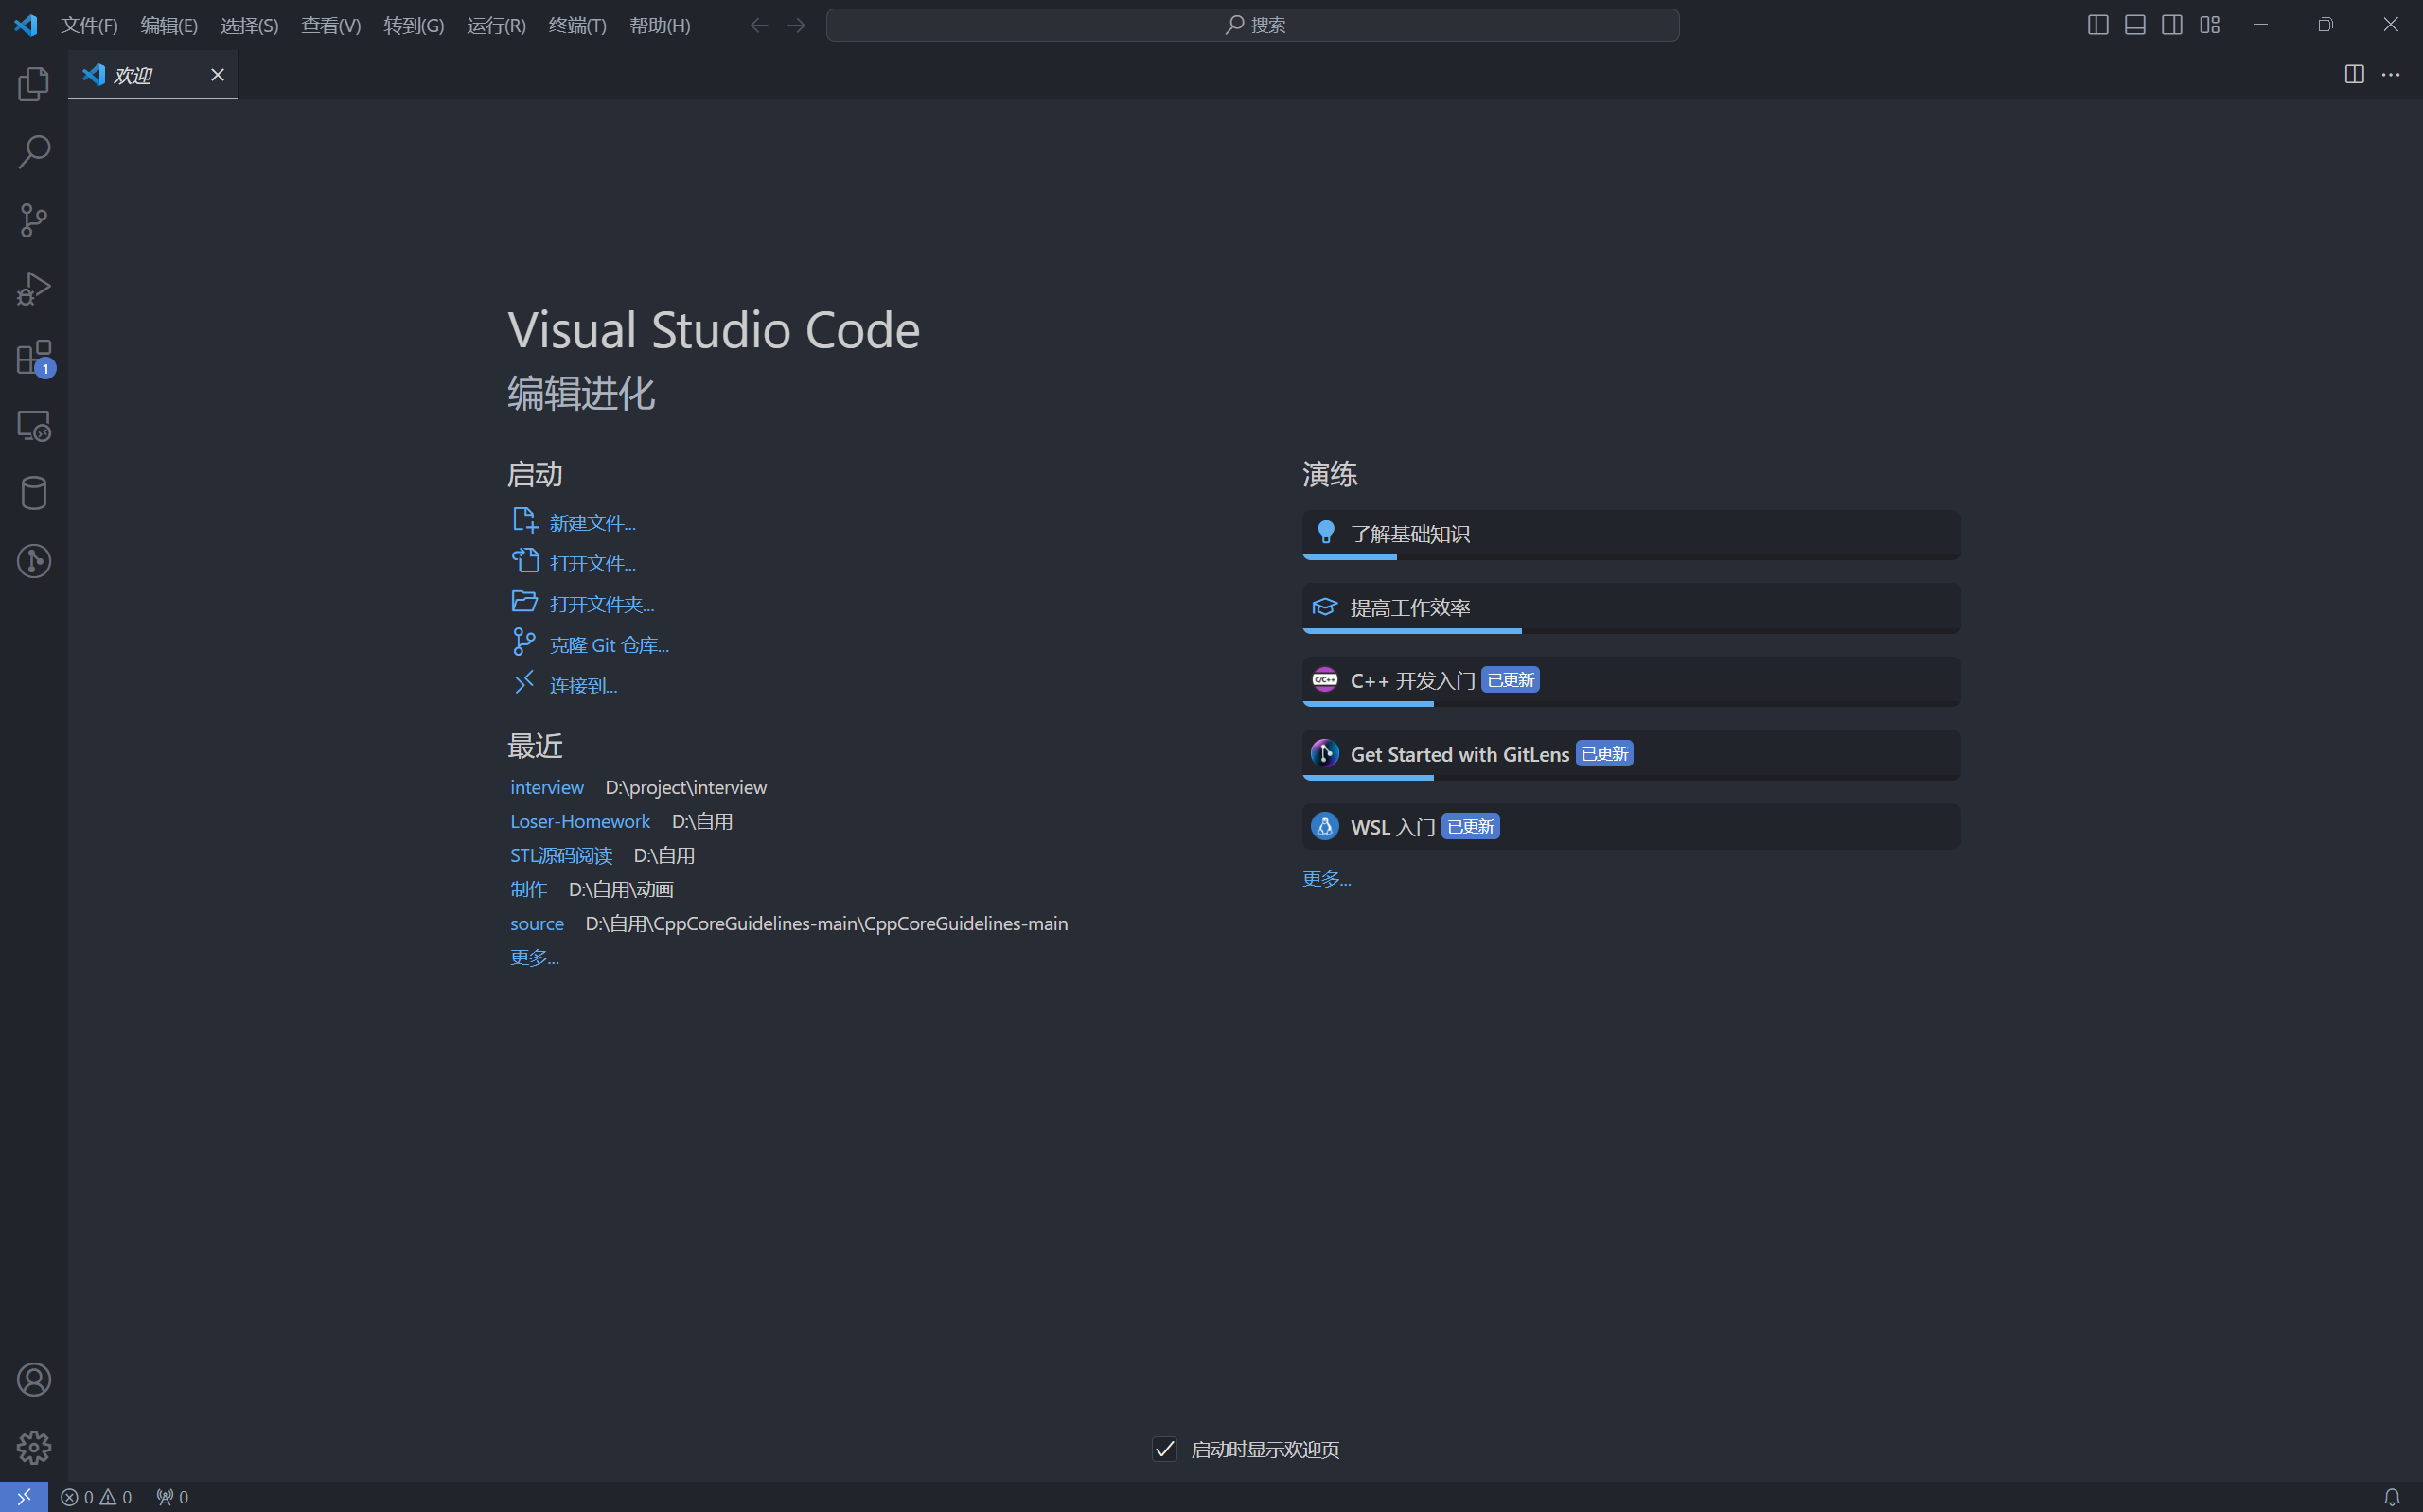Open recent folder interview
Image resolution: width=2423 pixels, height=1512 pixels.
547,787
